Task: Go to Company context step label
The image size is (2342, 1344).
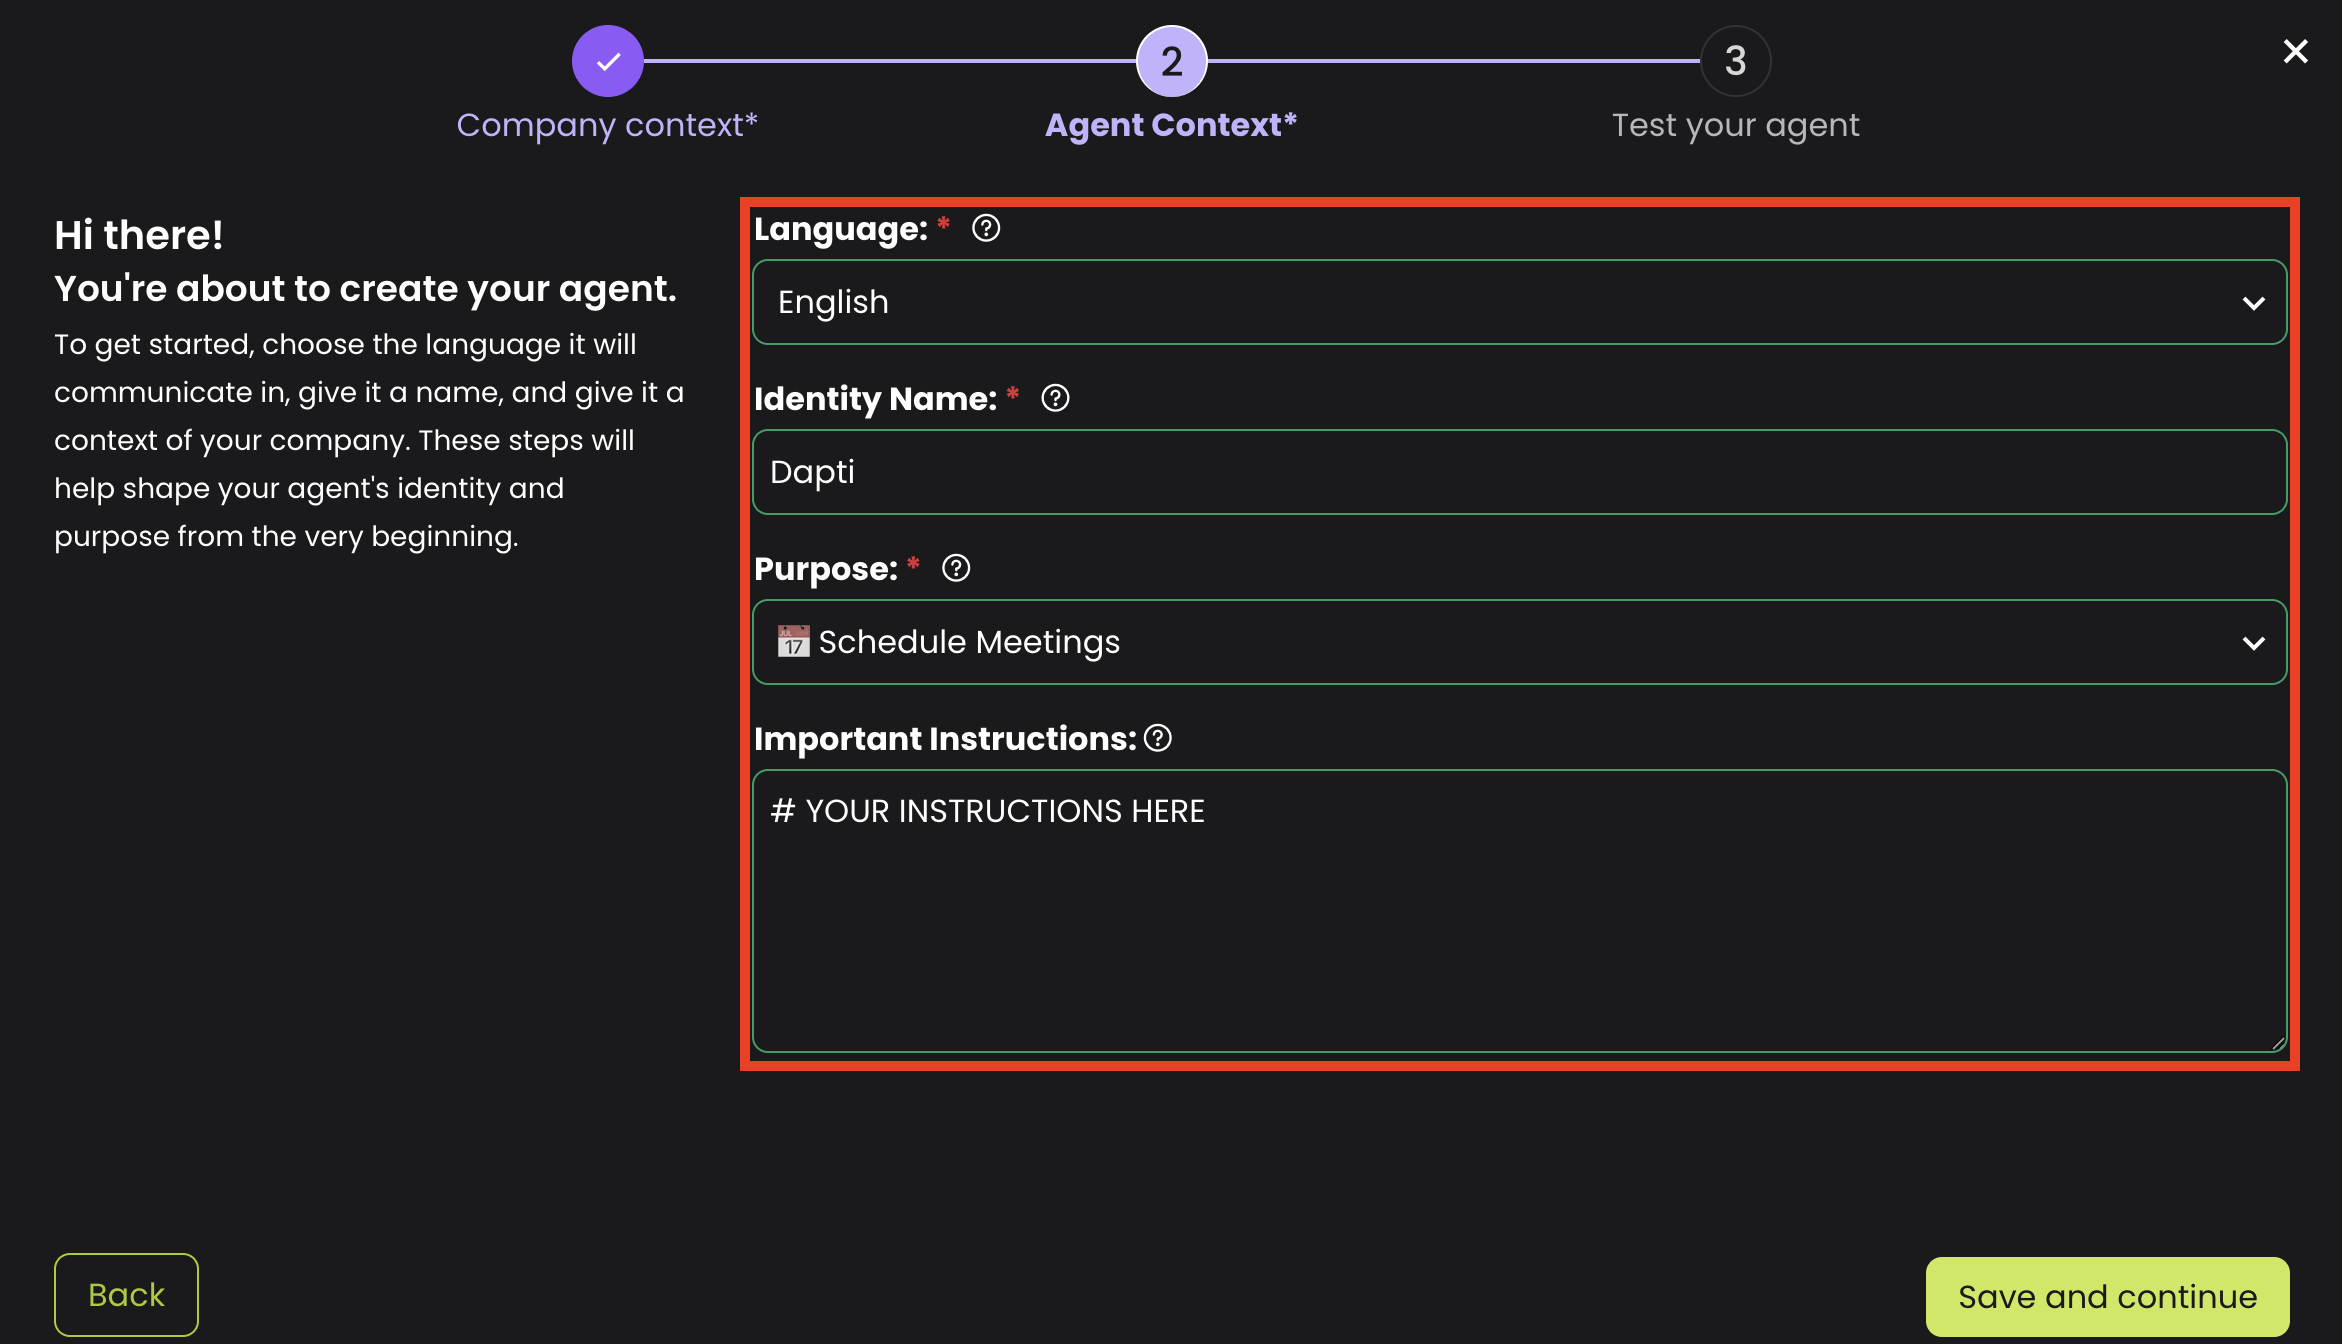Action: (607, 125)
